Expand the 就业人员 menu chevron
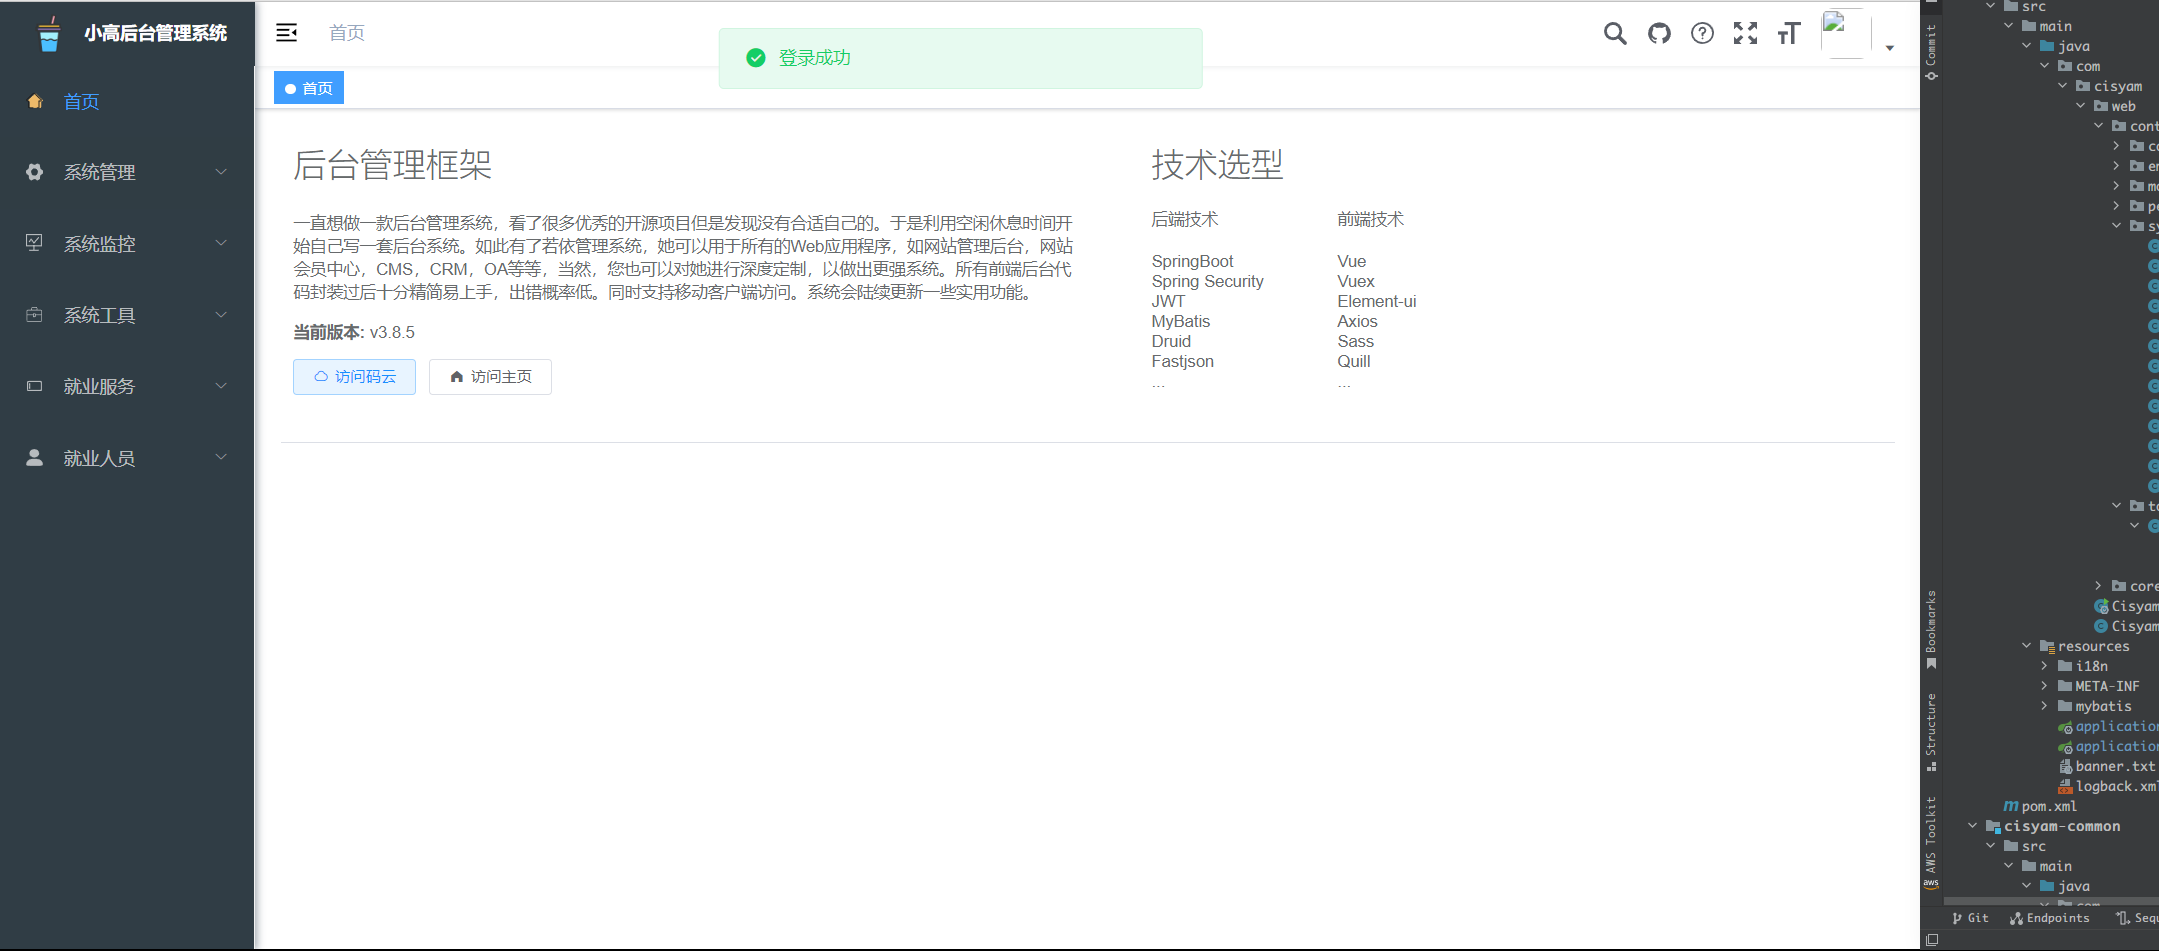This screenshot has width=2159, height=951. tap(221, 458)
